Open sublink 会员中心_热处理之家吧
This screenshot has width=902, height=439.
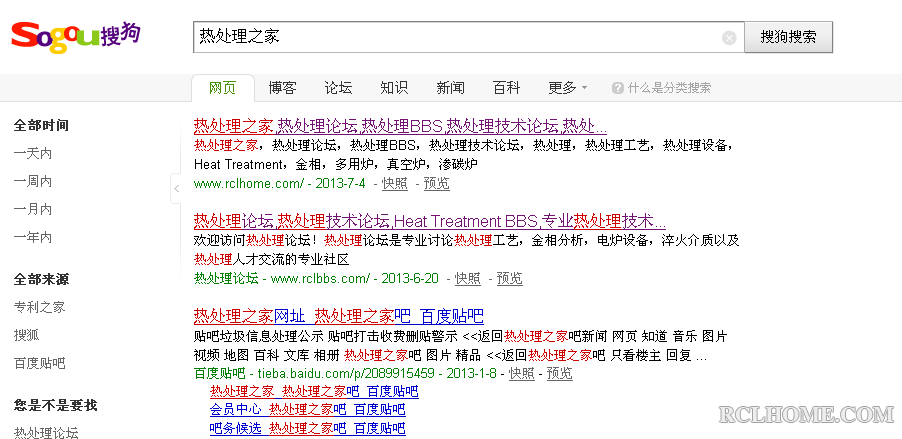[308, 410]
